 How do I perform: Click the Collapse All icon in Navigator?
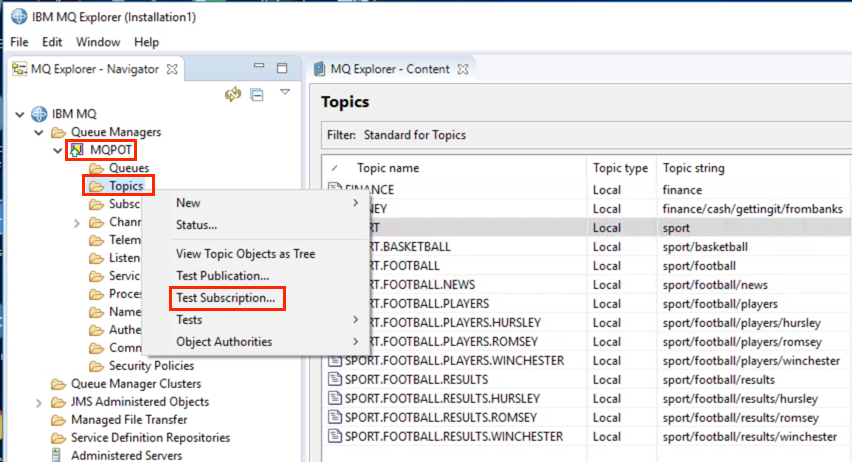pos(257,95)
